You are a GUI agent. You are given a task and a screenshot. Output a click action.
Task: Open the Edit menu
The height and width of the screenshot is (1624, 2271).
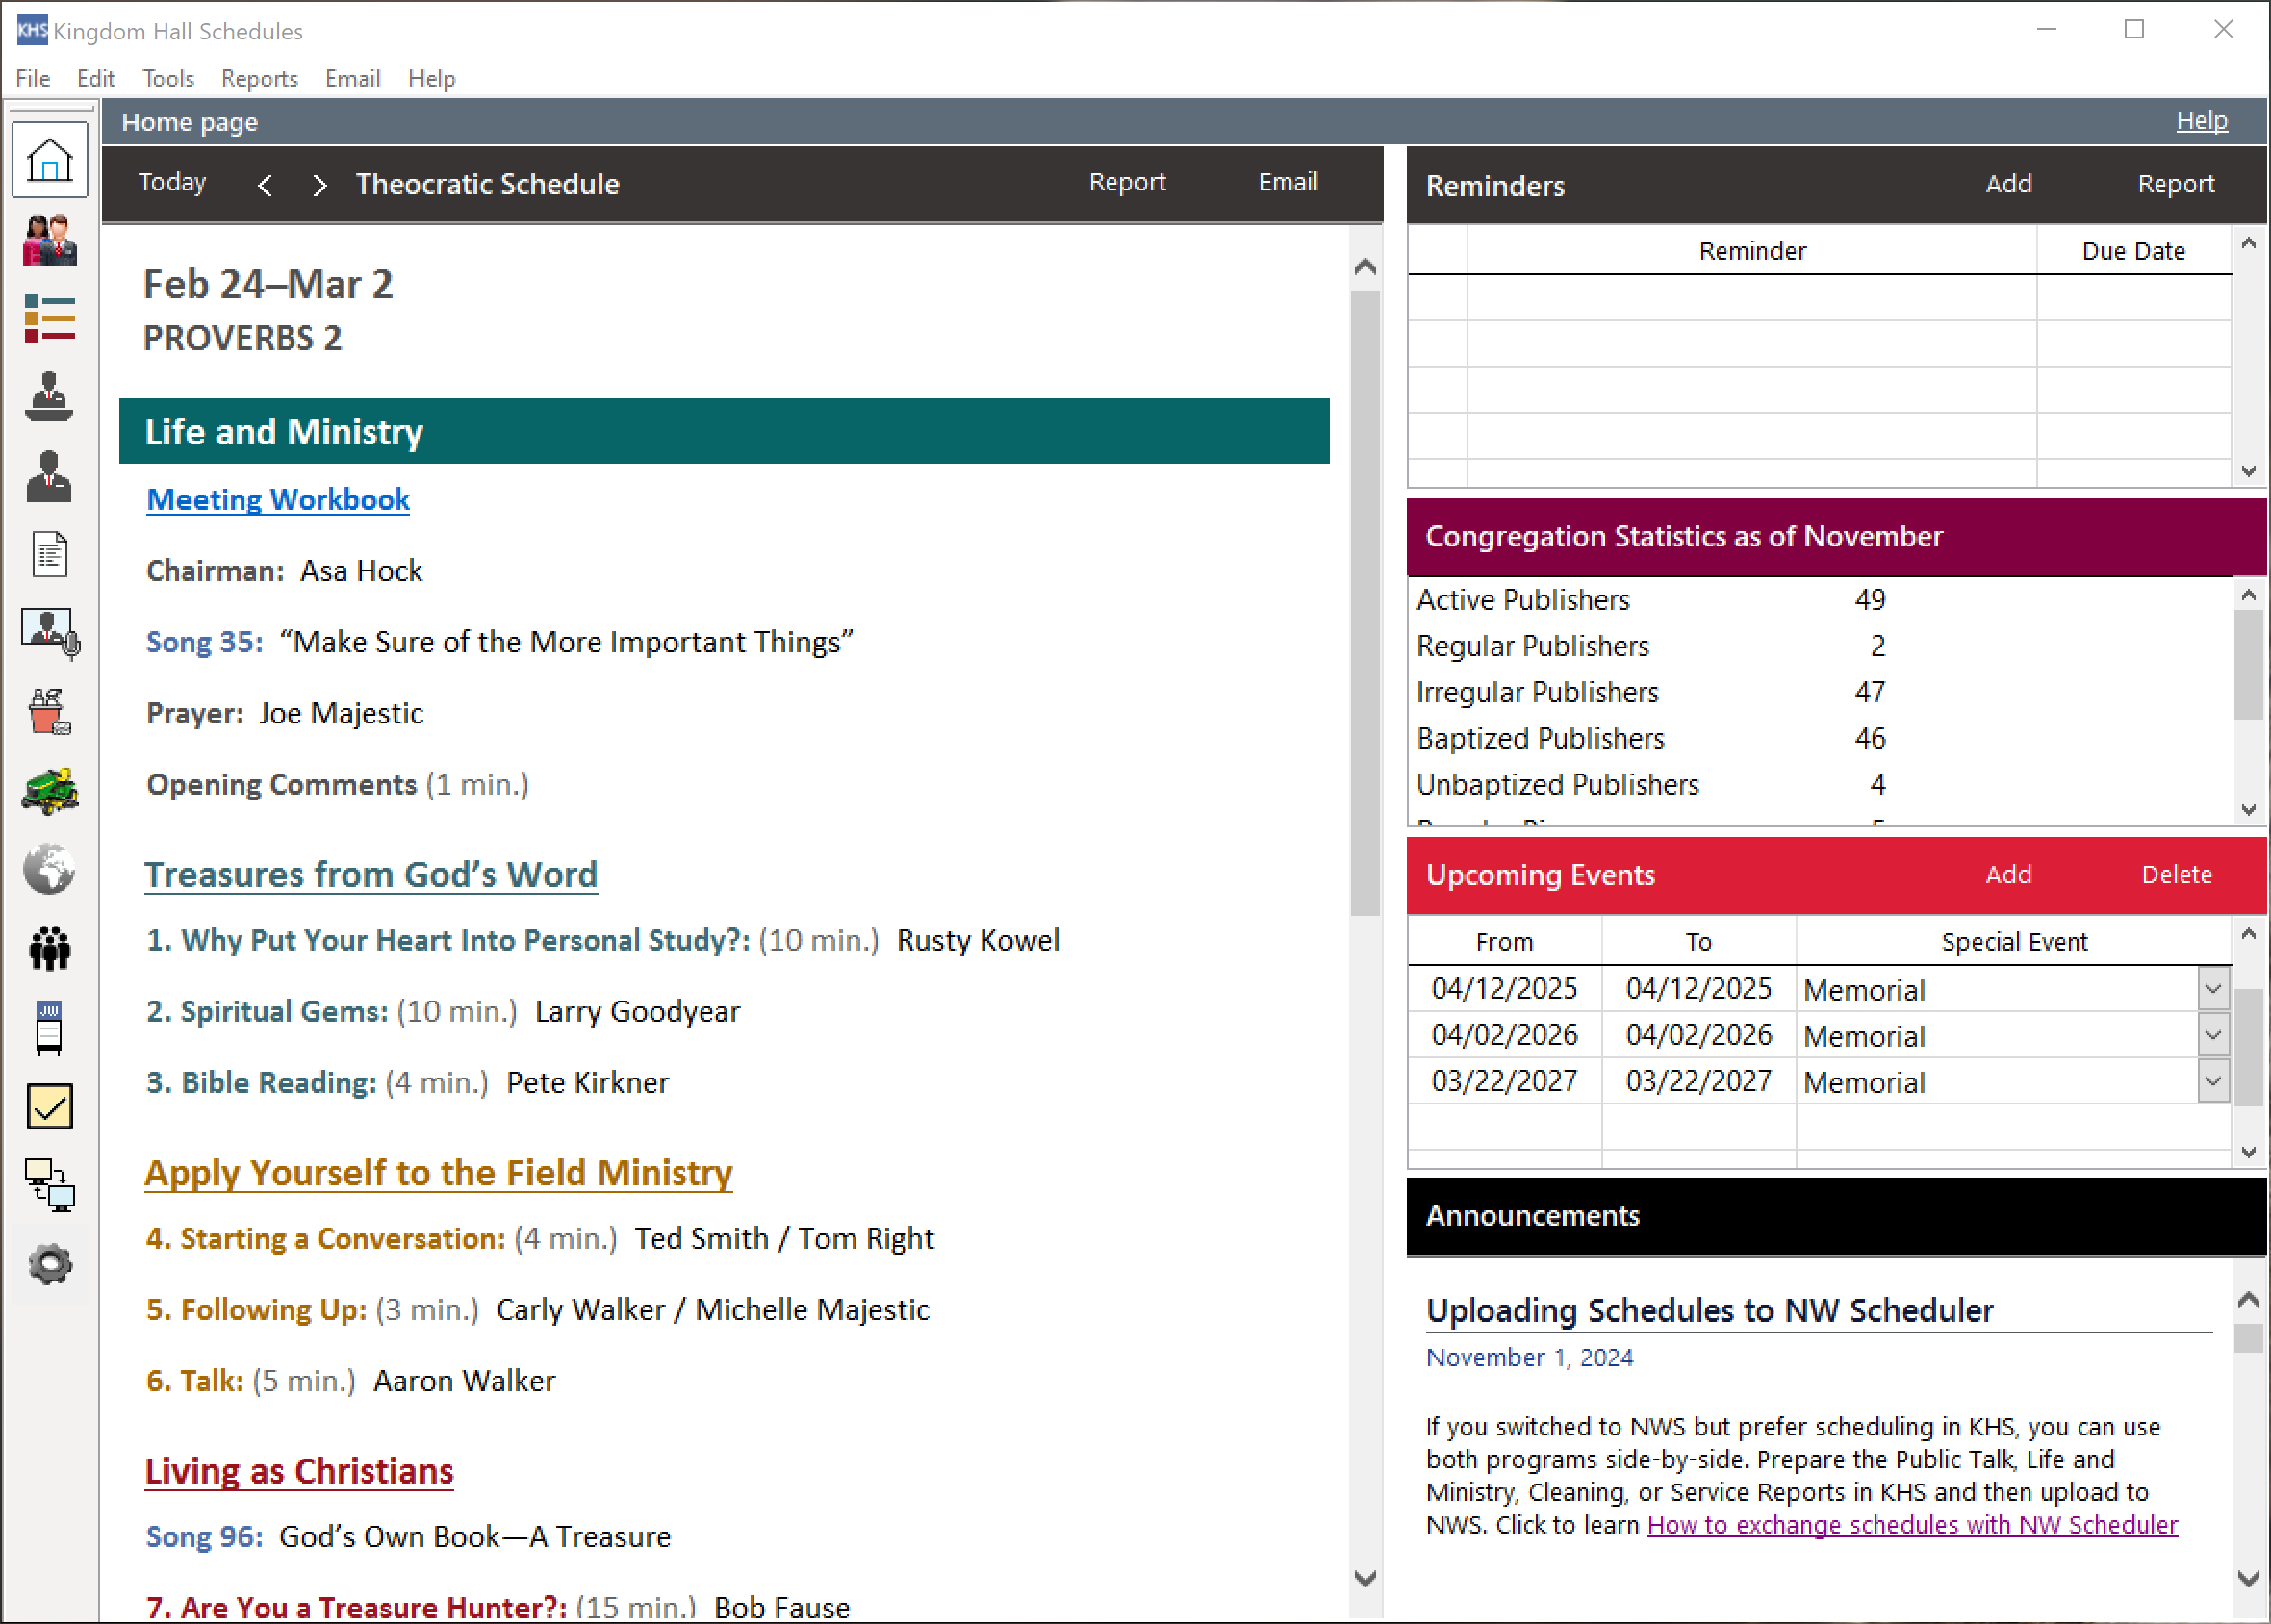(x=96, y=78)
